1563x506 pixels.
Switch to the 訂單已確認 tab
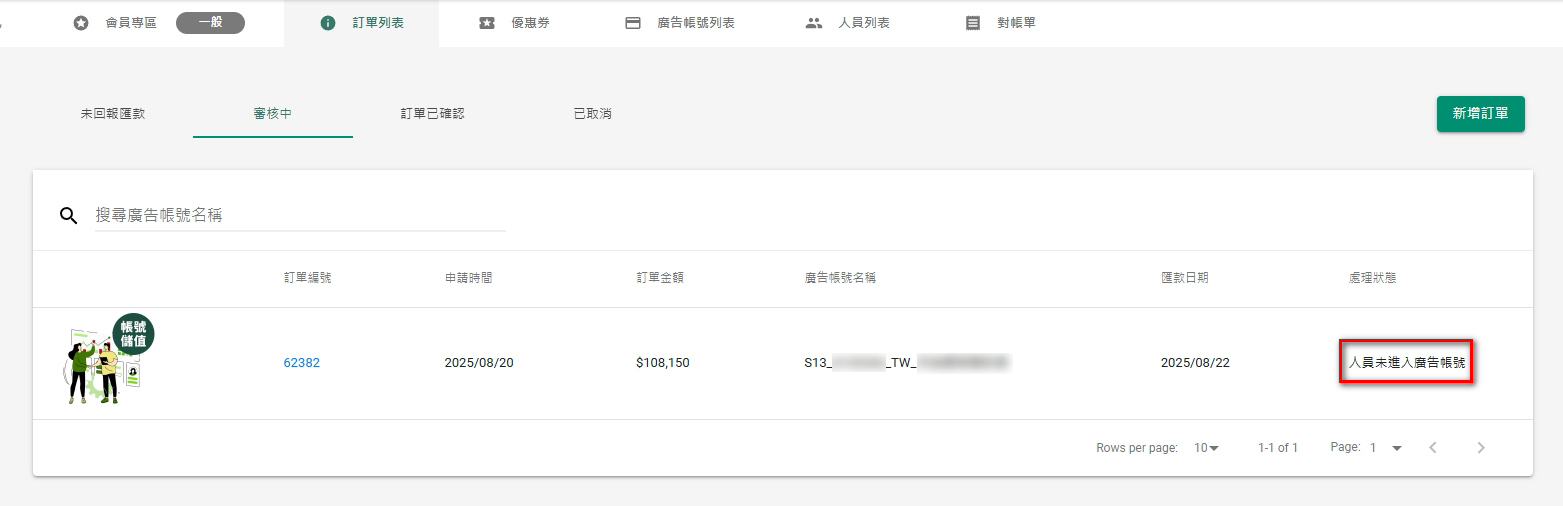[x=432, y=114]
